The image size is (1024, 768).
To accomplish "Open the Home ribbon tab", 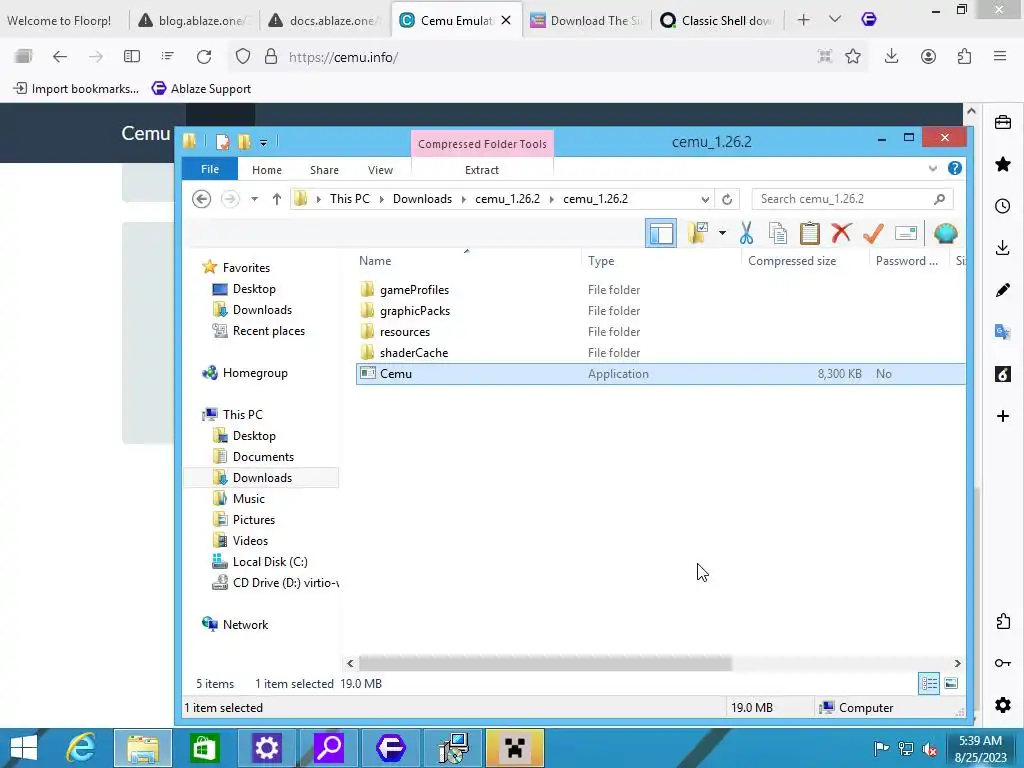I will tap(267, 170).
